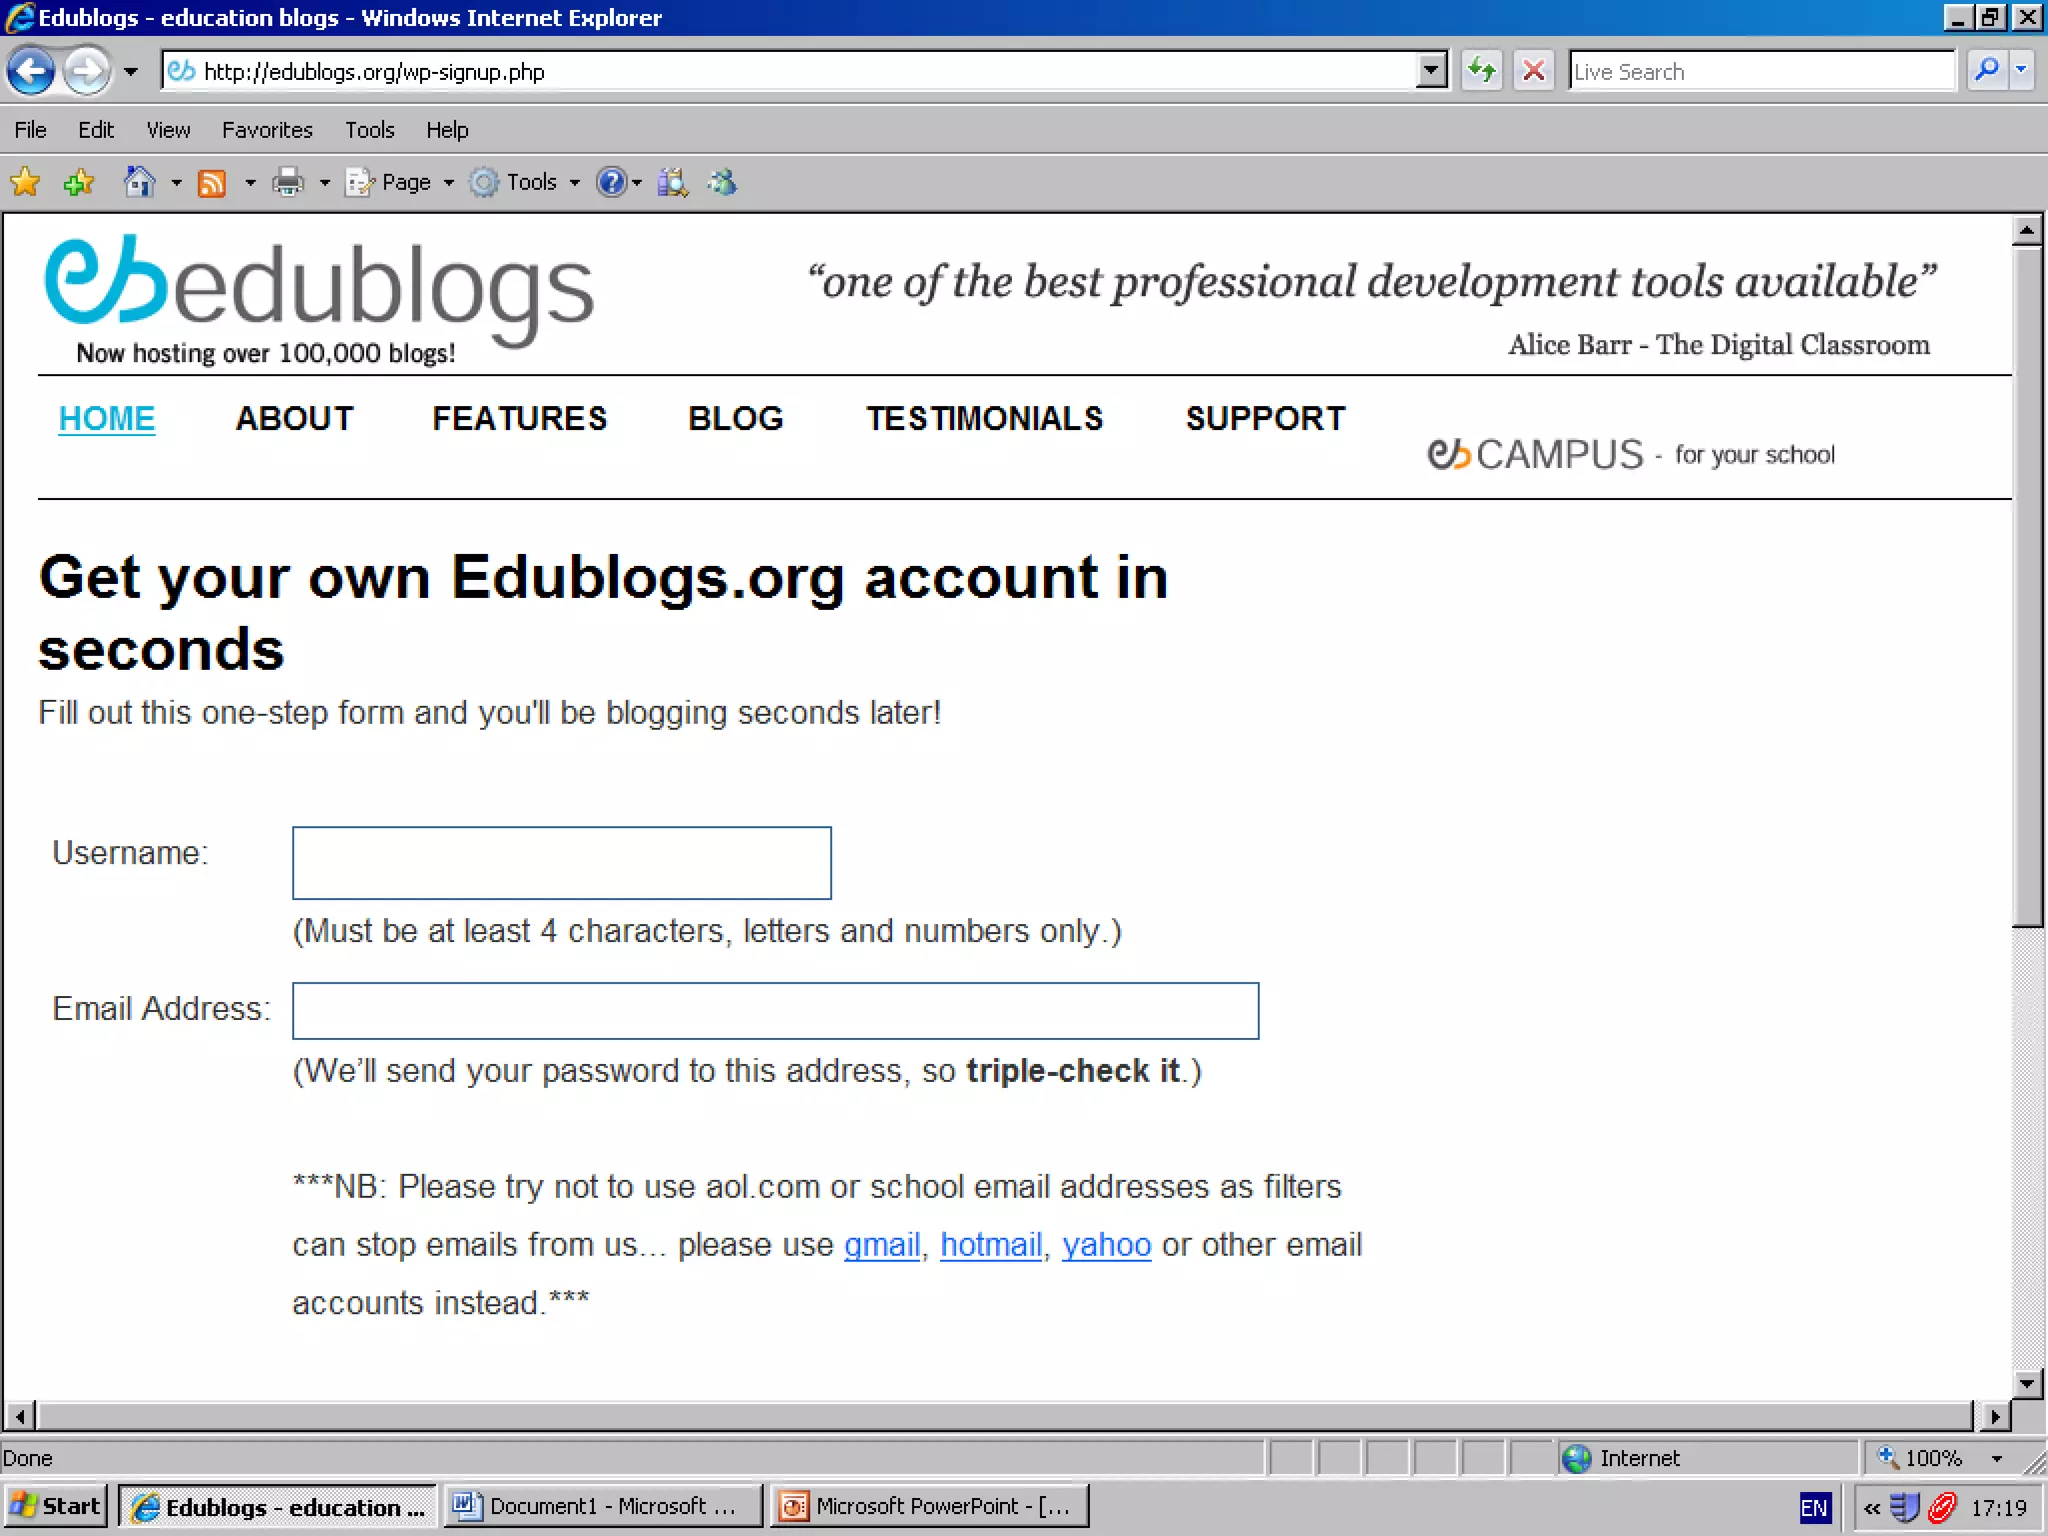Image resolution: width=2048 pixels, height=1536 pixels.
Task: Click the RSS feeds icon
Action: [x=211, y=183]
